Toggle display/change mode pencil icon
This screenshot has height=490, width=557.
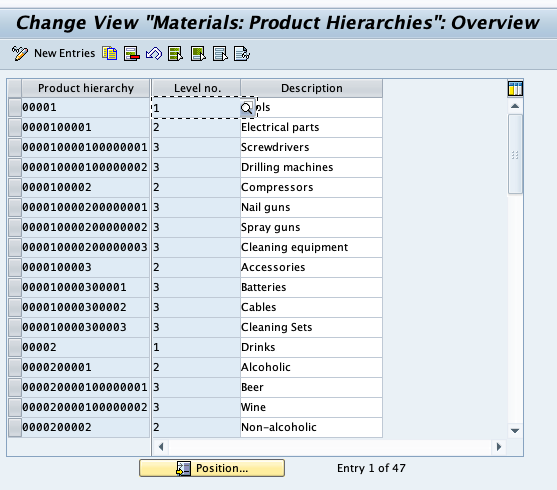[x=20, y=54]
